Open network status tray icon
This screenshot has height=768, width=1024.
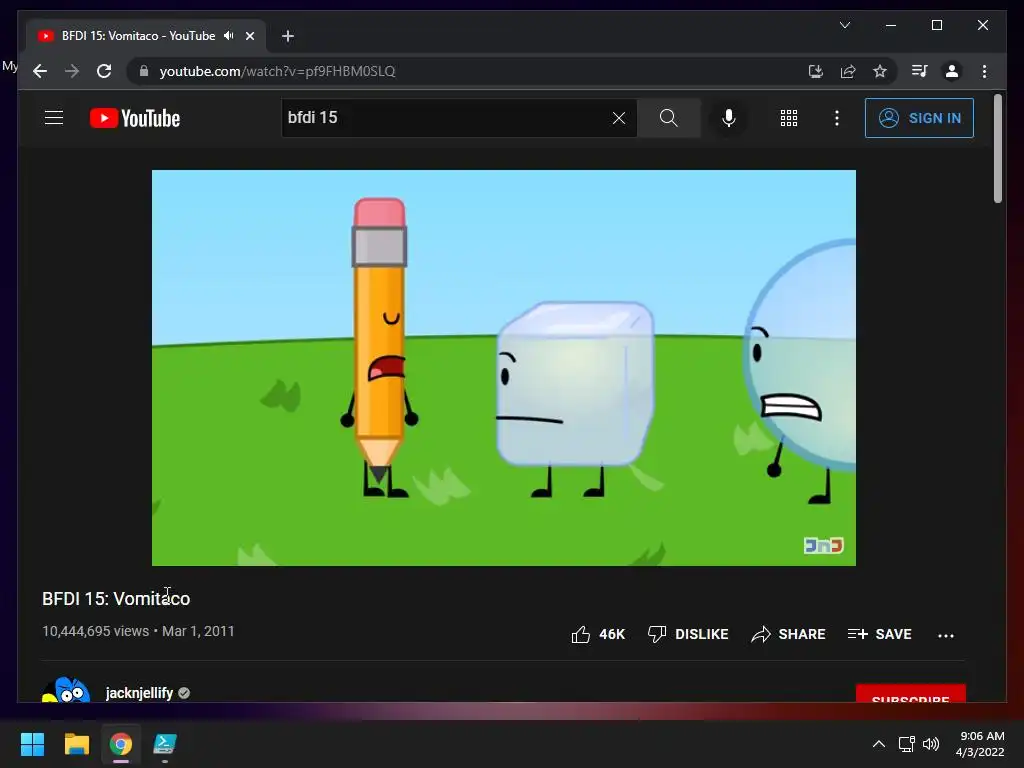(906, 744)
